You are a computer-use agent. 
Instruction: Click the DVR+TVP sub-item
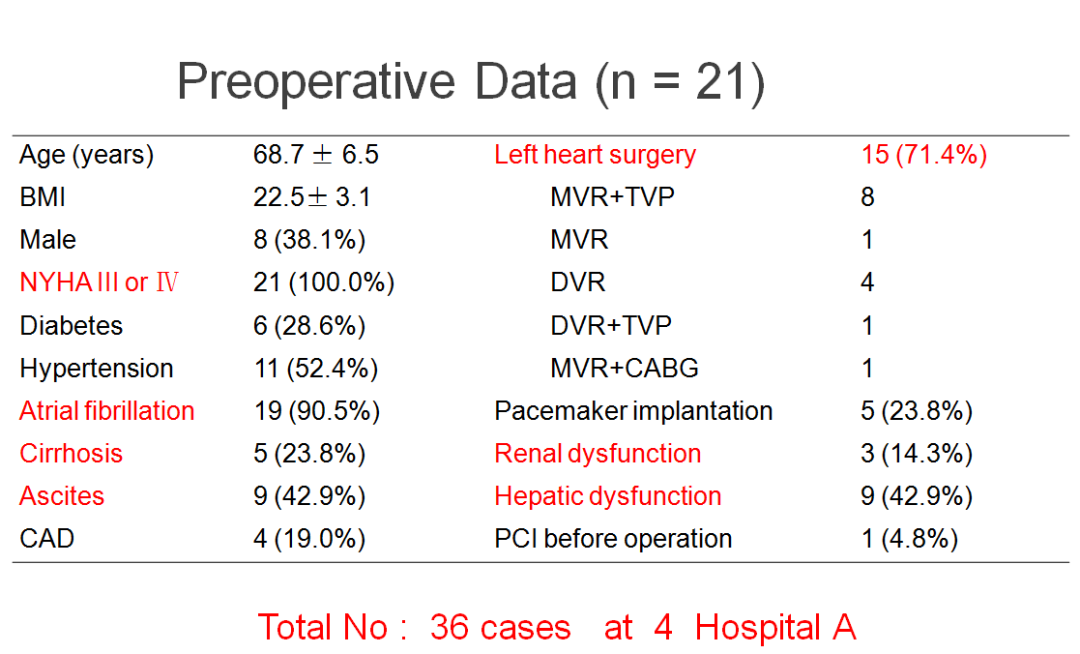coord(611,326)
